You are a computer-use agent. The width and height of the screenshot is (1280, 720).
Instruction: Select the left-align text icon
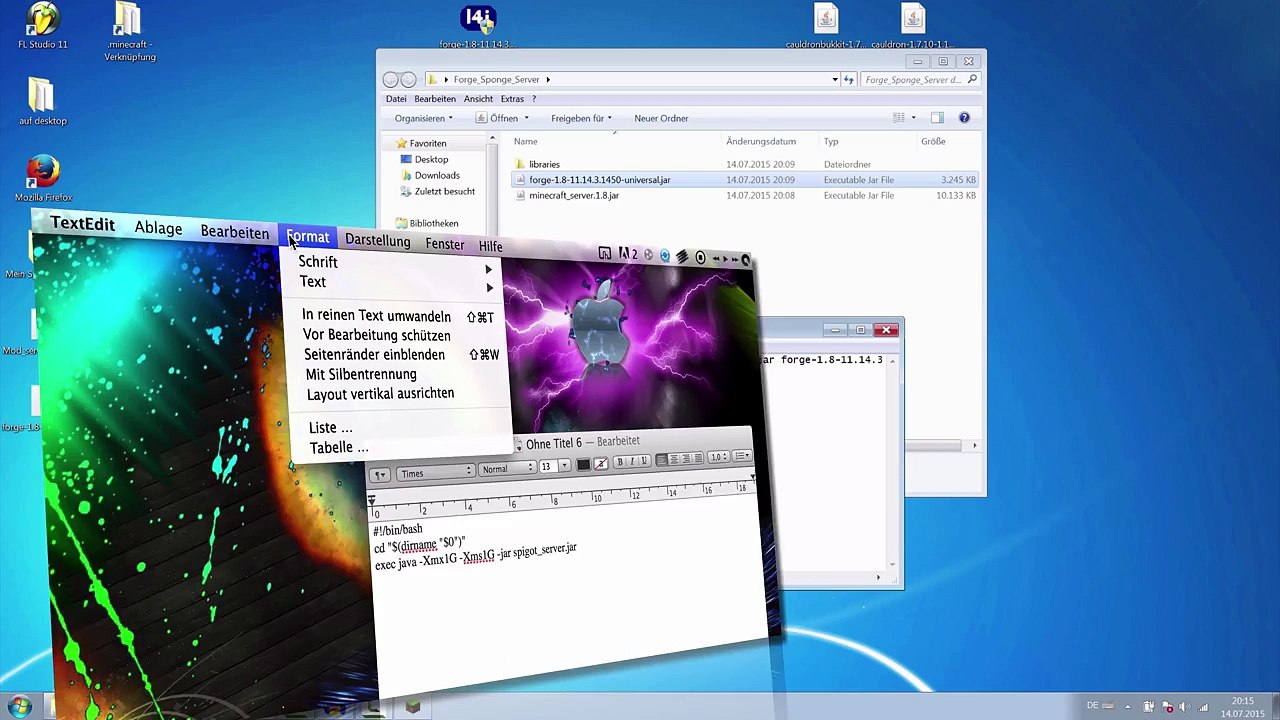(663, 459)
